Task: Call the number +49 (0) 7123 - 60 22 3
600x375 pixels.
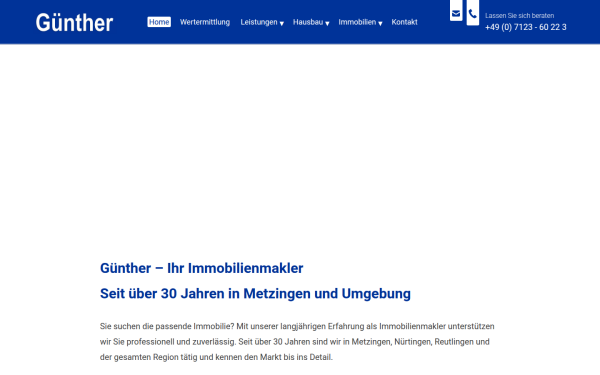Action: 526,27
